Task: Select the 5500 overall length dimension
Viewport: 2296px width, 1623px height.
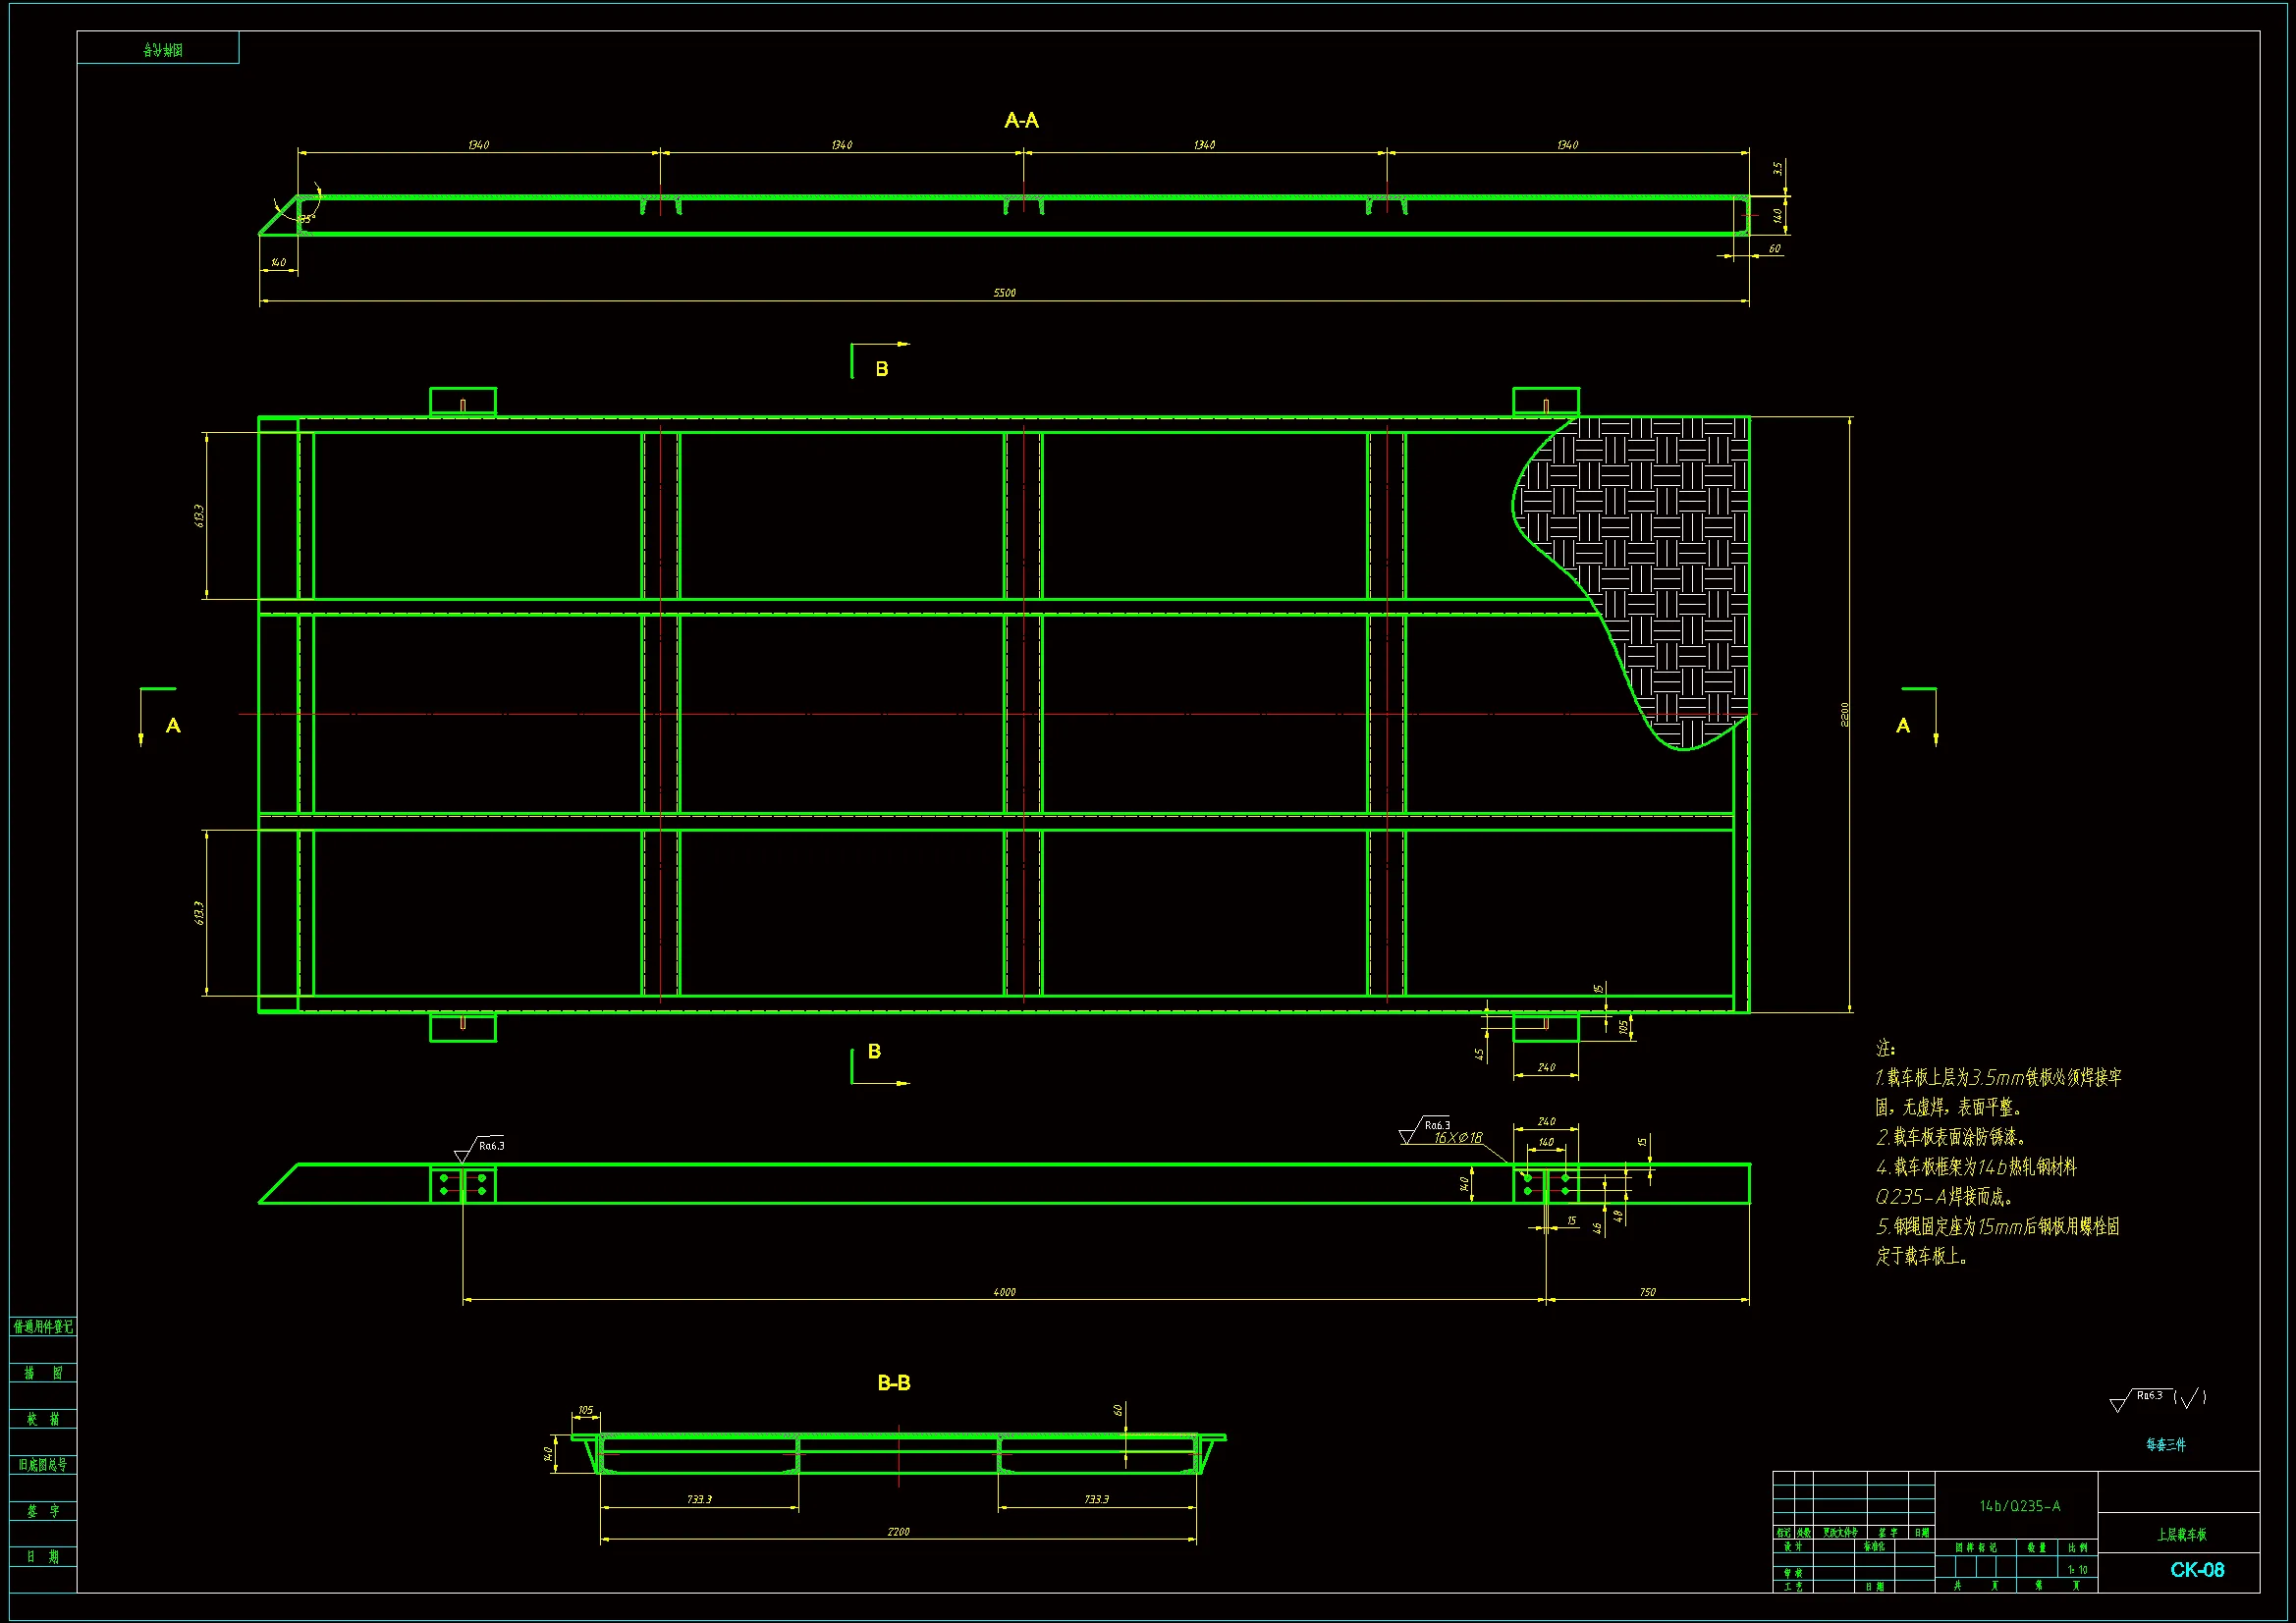Action: tap(1004, 293)
